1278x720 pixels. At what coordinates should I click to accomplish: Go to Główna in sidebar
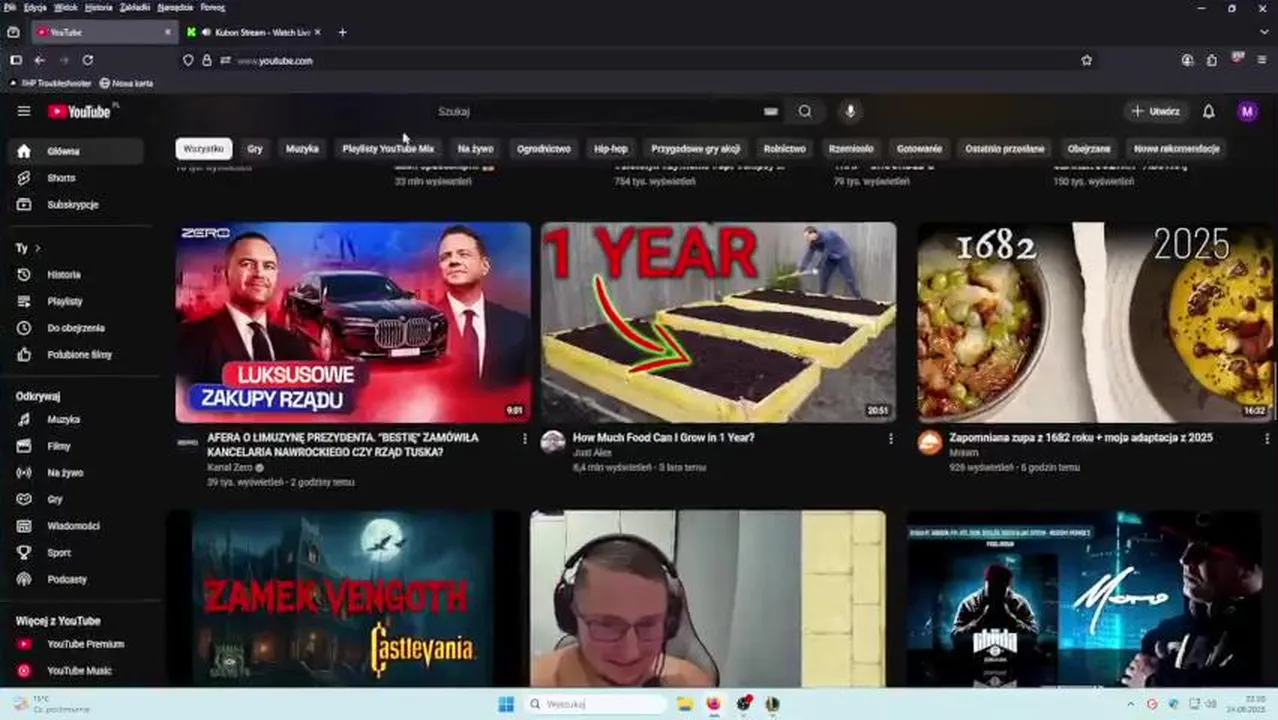76,151
